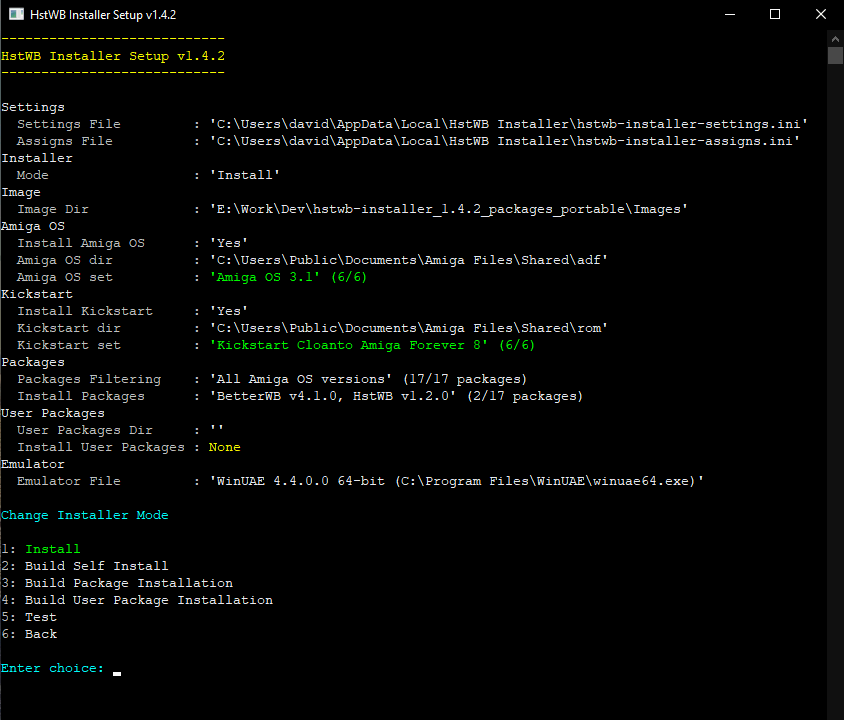Click the 'Amiga OS' section heading
This screenshot has width=844, height=720.
33,226
